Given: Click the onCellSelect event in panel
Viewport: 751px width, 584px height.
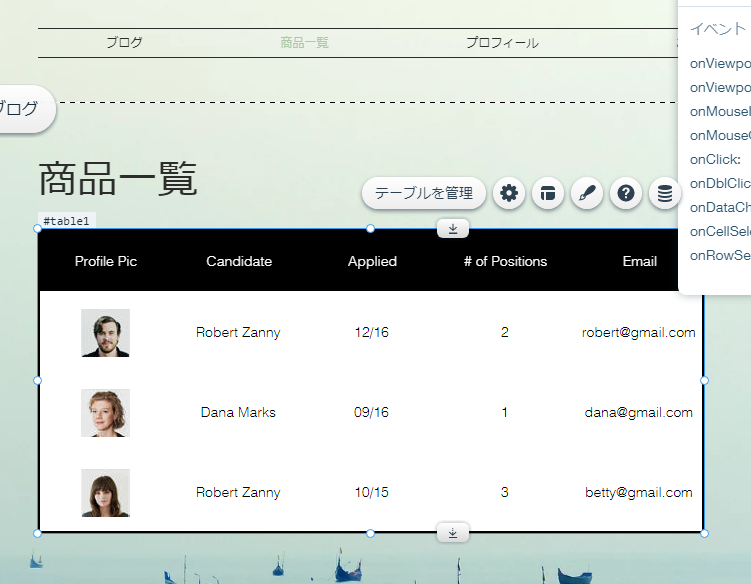Looking at the screenshot, I should coord(720,231).
